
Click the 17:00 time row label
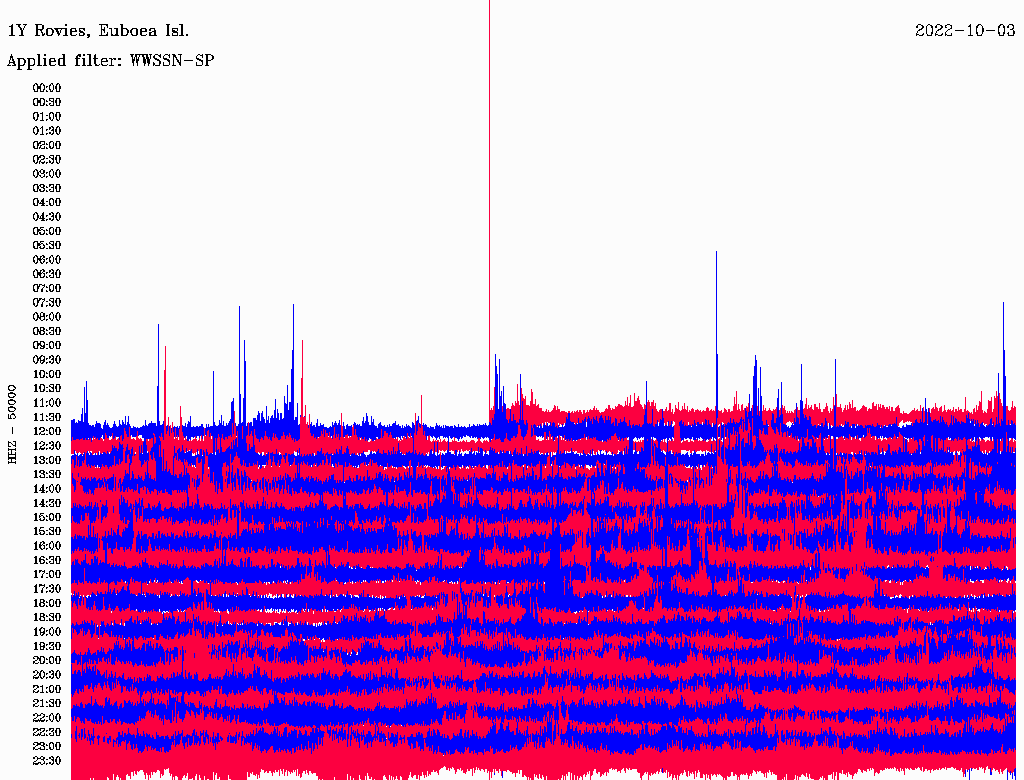pyautogui.click(x=47, y=574)
